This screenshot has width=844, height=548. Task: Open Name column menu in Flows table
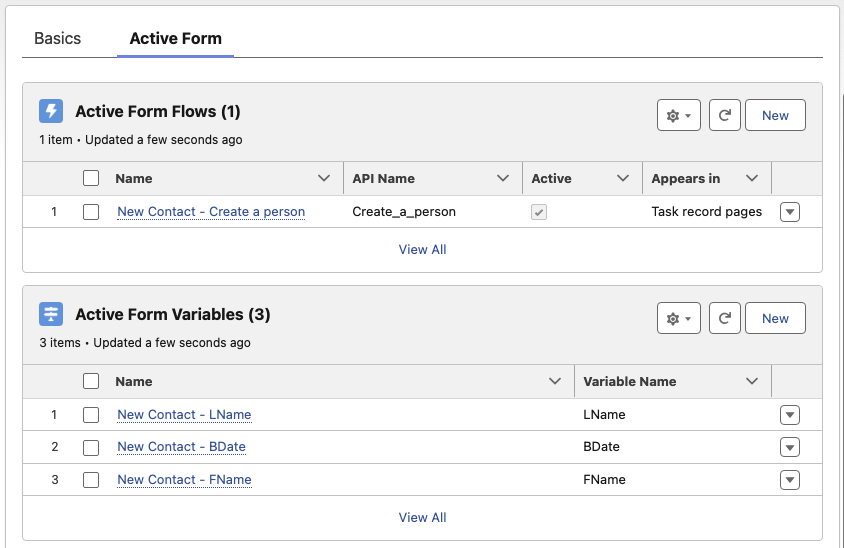coord(323,178)
